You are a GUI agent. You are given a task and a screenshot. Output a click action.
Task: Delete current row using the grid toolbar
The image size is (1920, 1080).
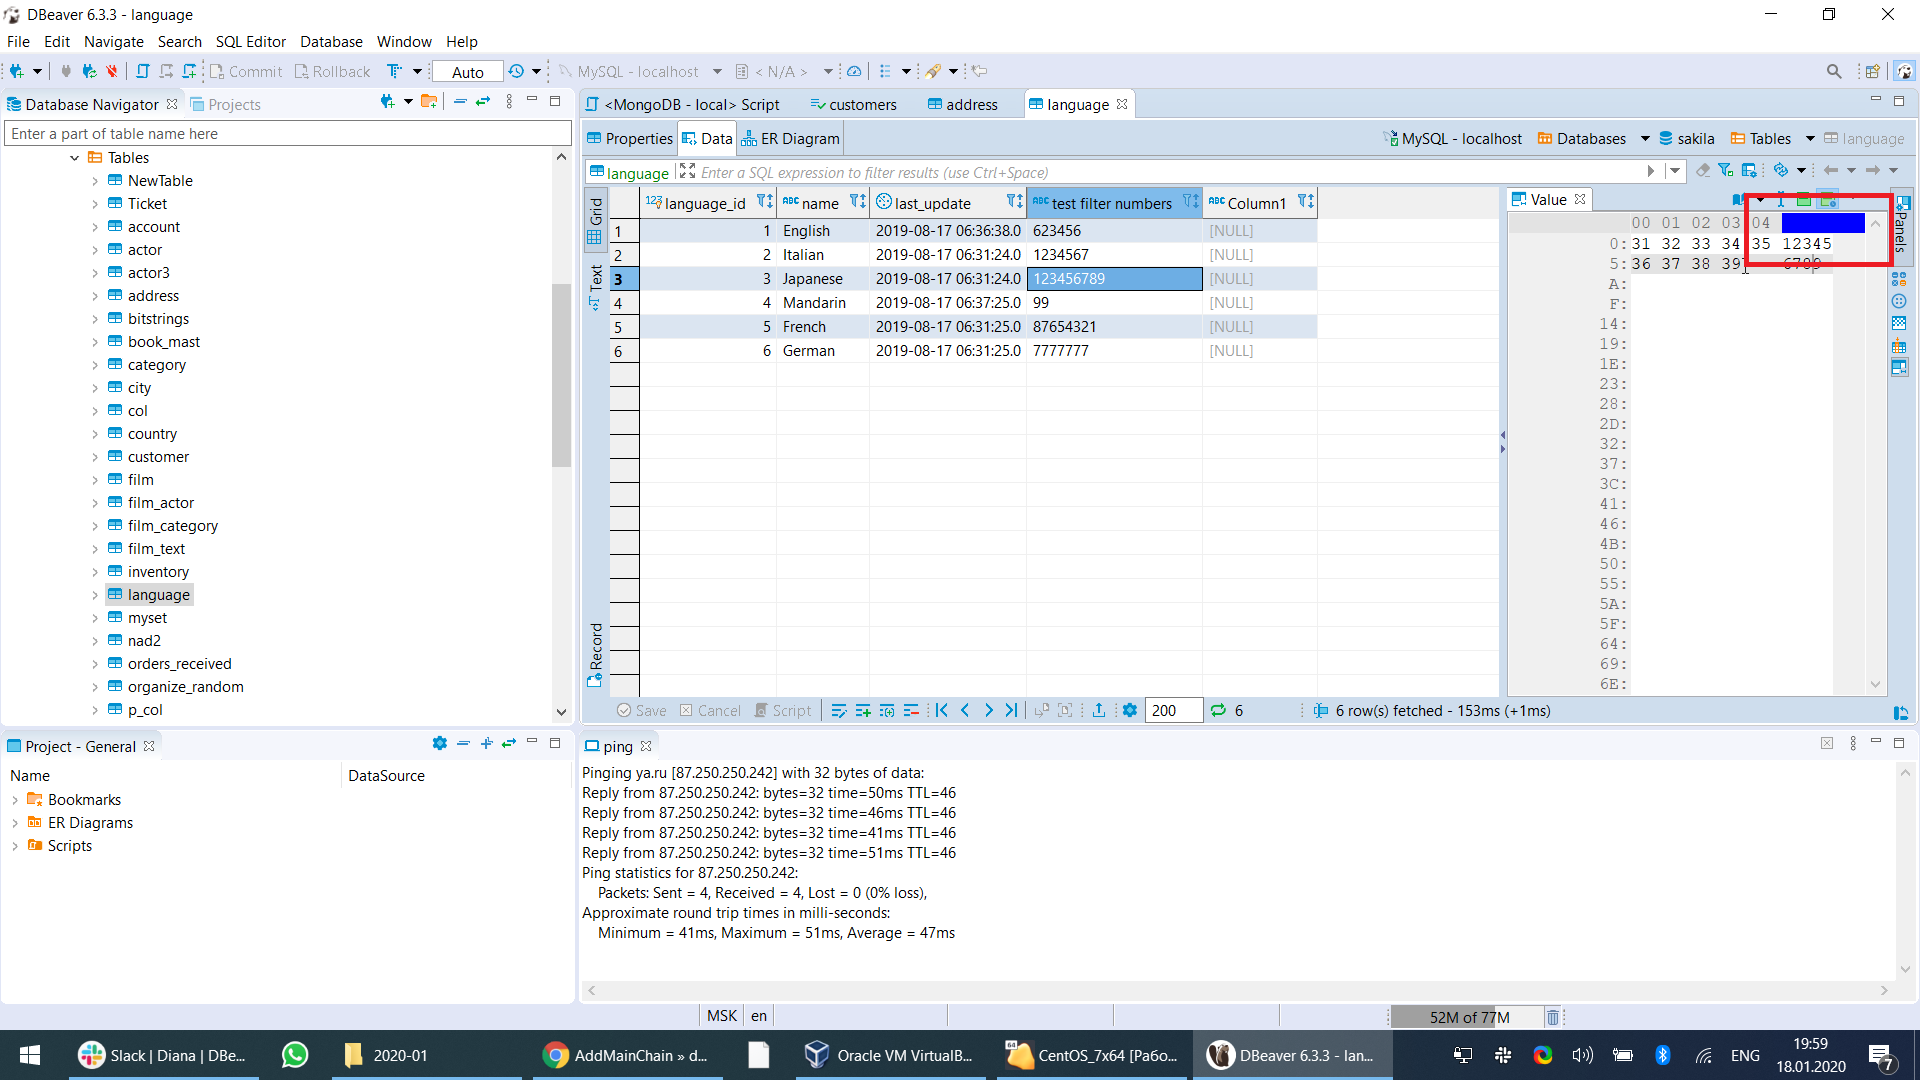coord(911,710)
